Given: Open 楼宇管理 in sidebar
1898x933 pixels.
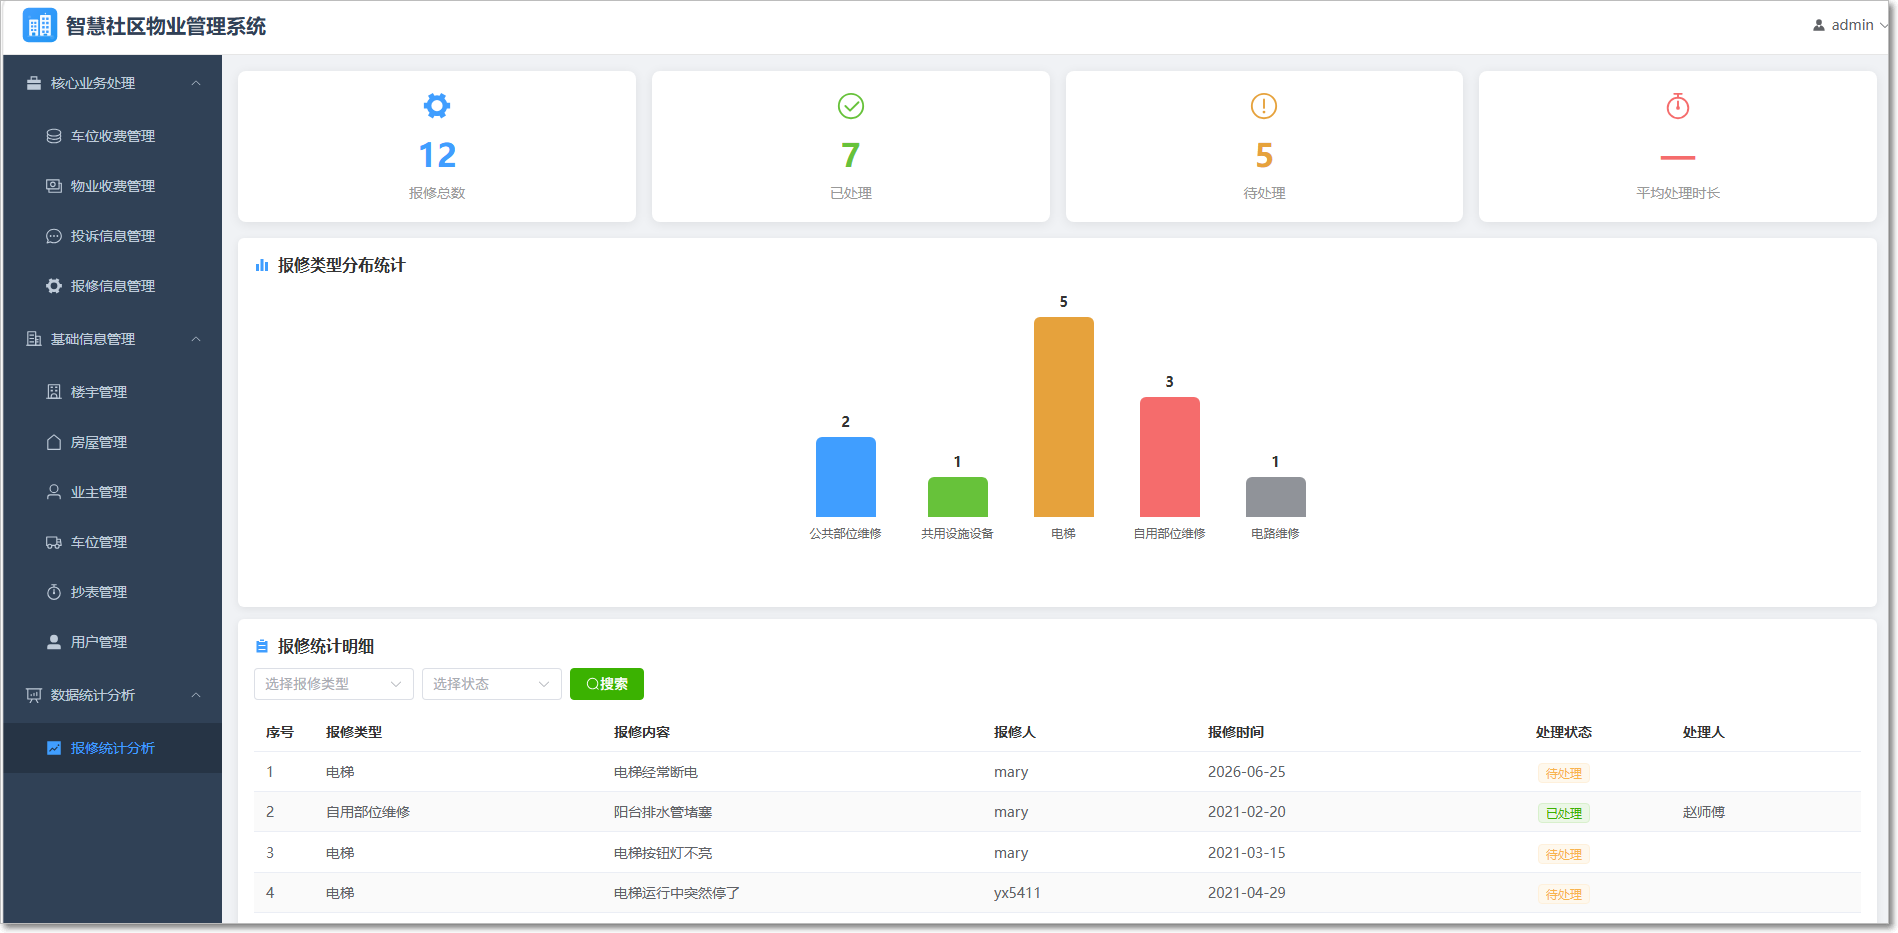Looking at the screenshot, I should pyautogui.click(x=112, y=392).
